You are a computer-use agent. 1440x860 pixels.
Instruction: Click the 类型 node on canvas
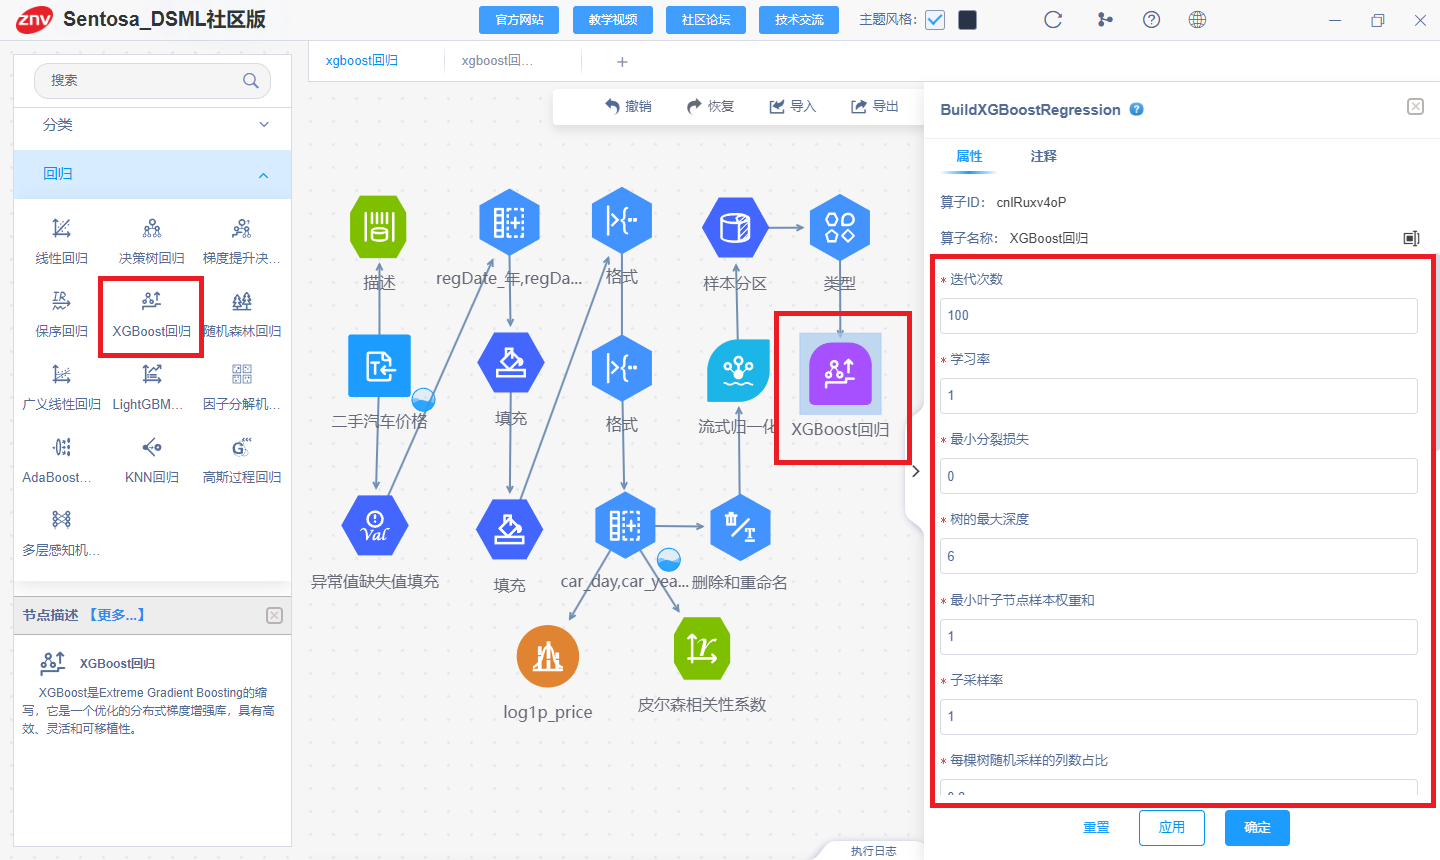click(840, 227)
